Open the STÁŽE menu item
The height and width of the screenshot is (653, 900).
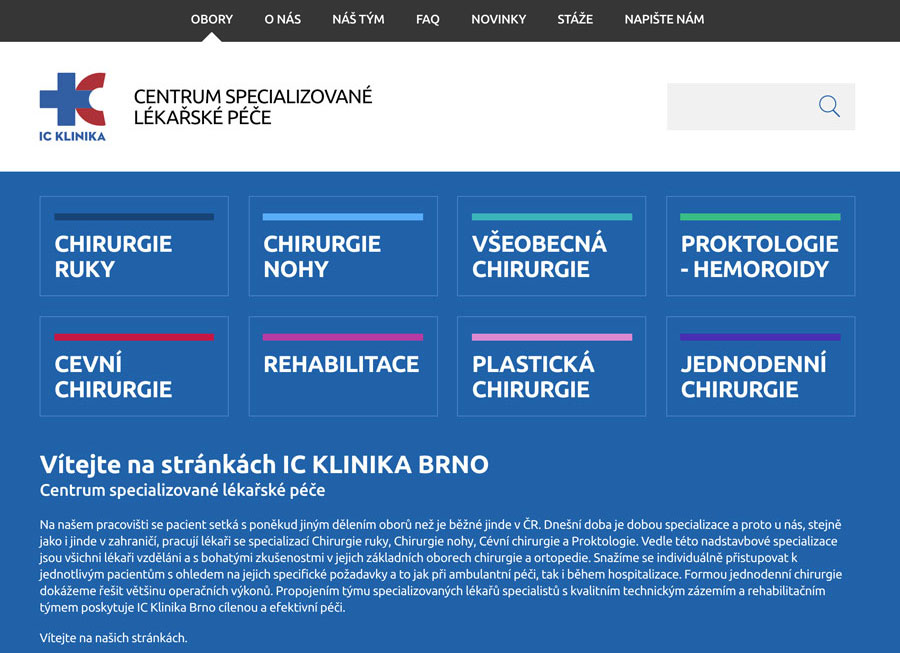click(x=575, y=20)
